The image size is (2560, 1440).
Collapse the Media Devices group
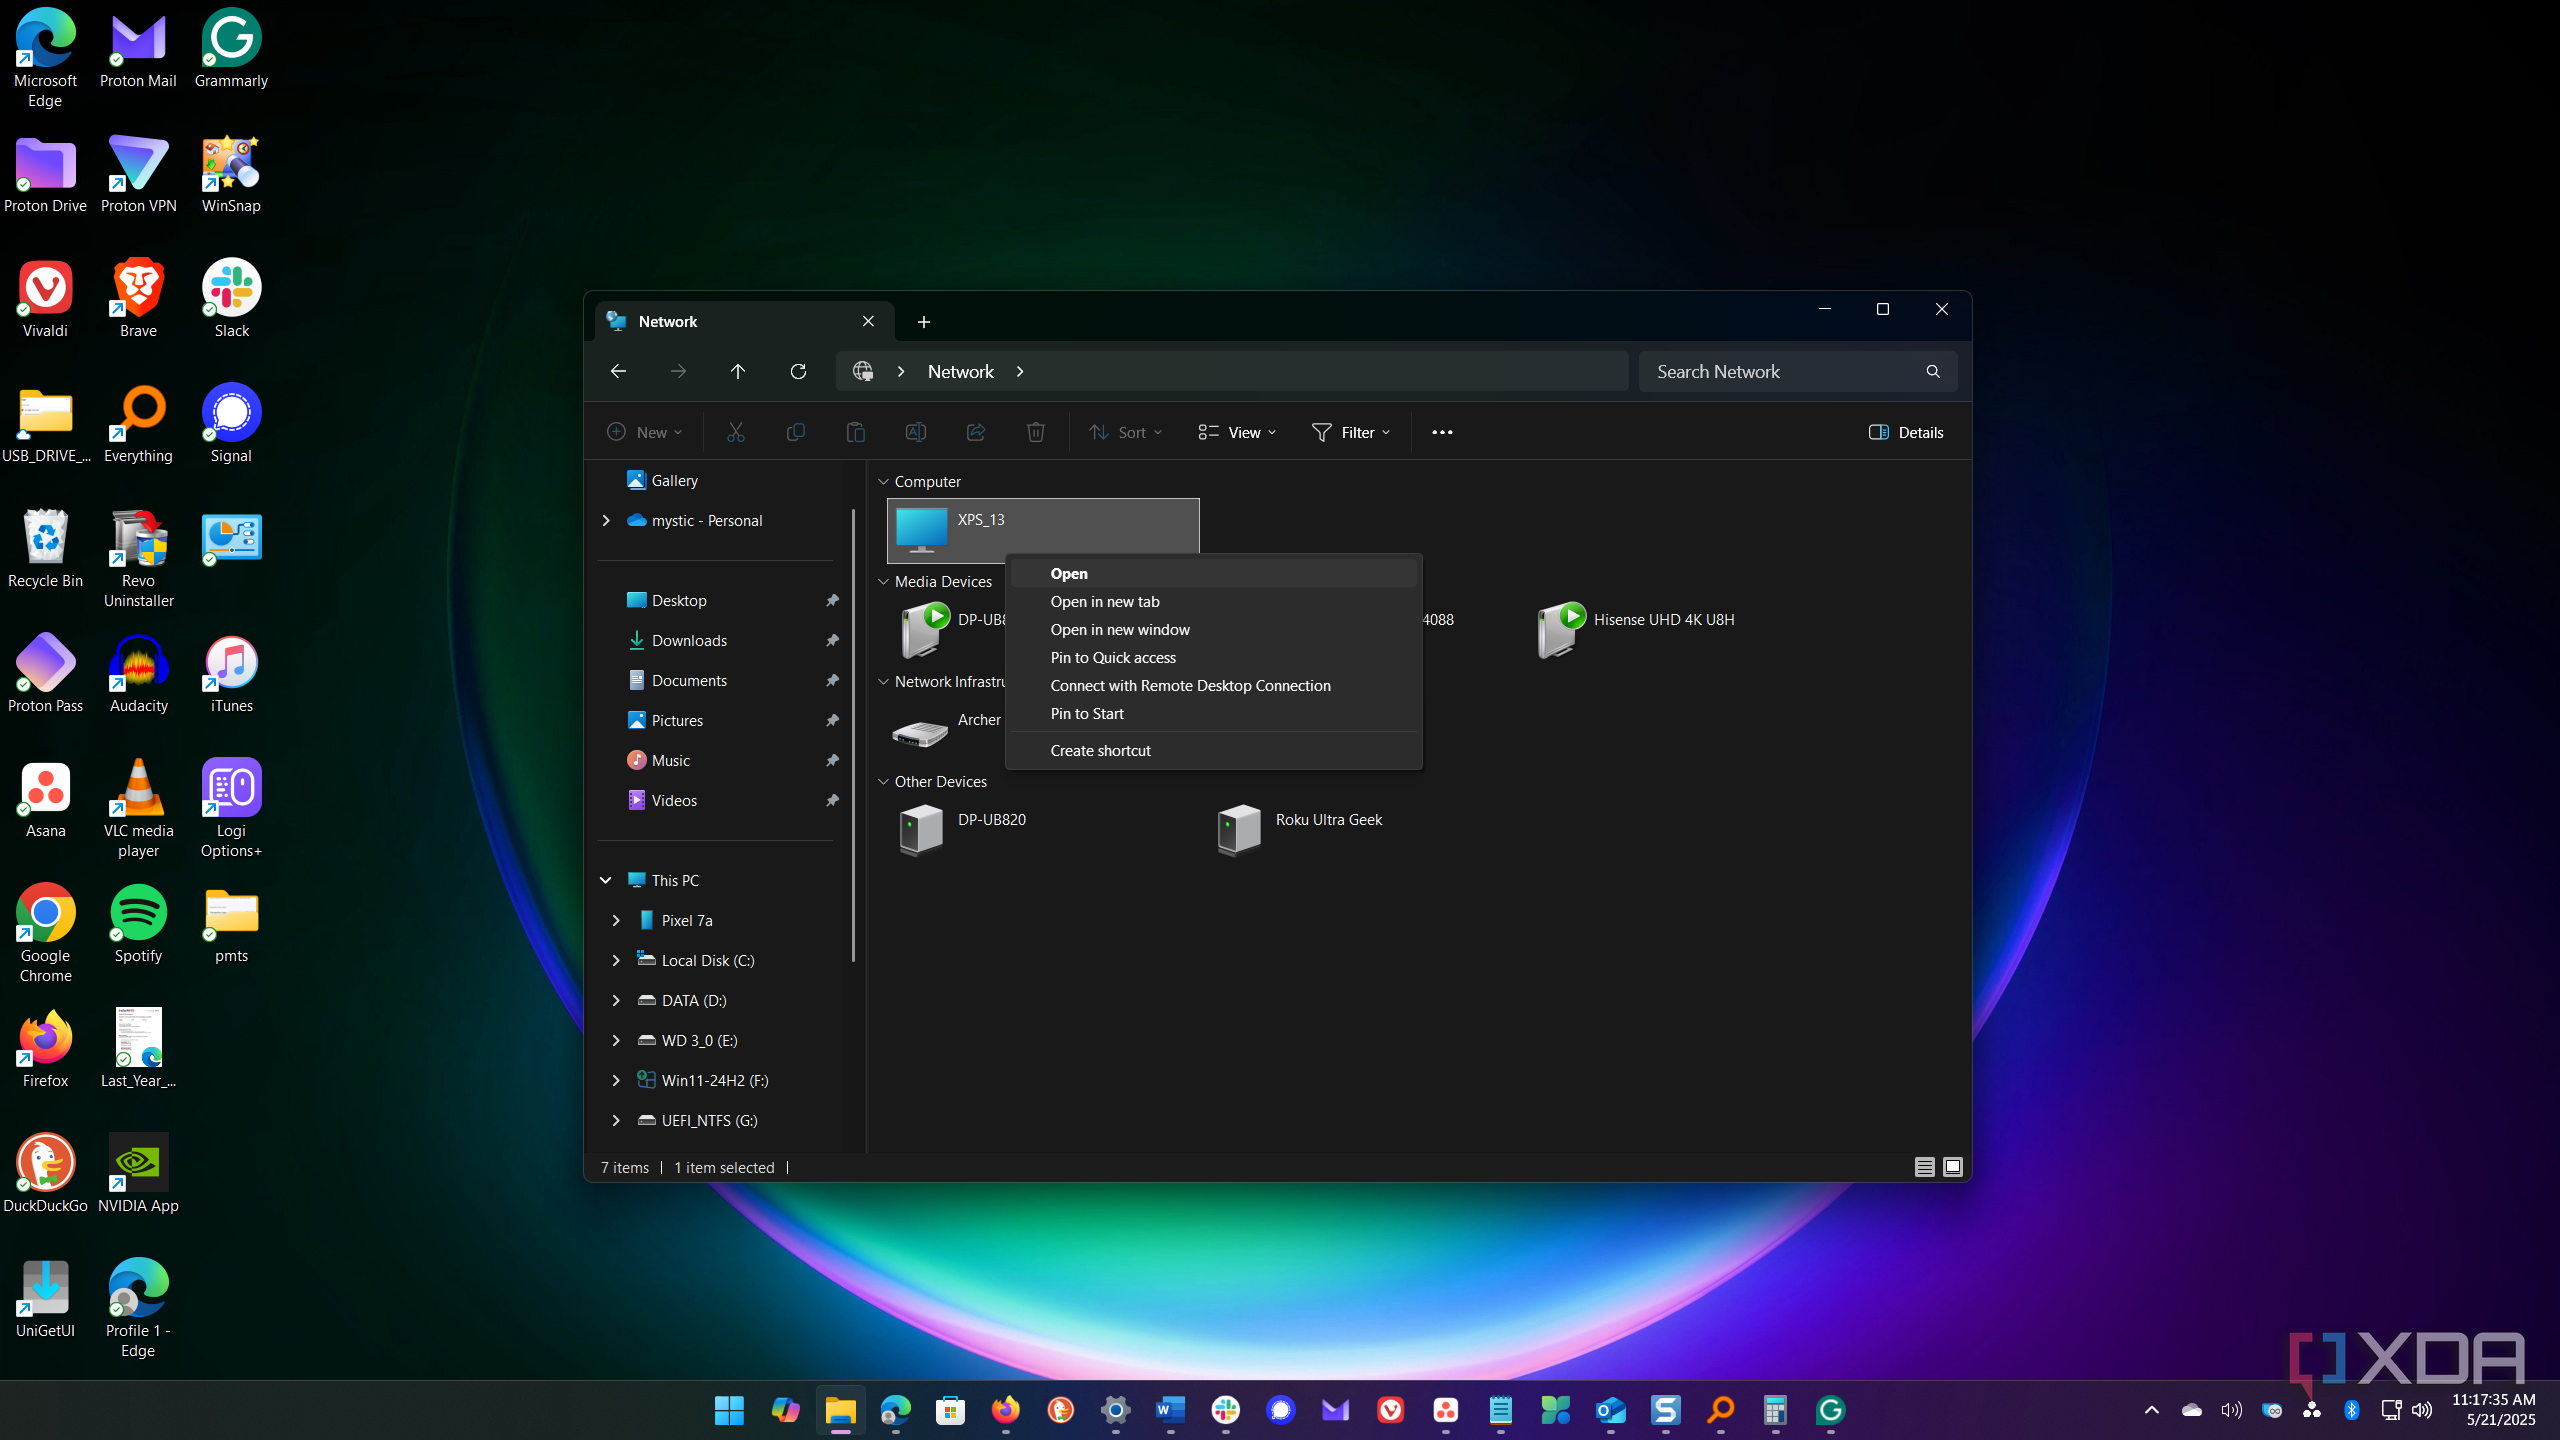click(883, 582)
